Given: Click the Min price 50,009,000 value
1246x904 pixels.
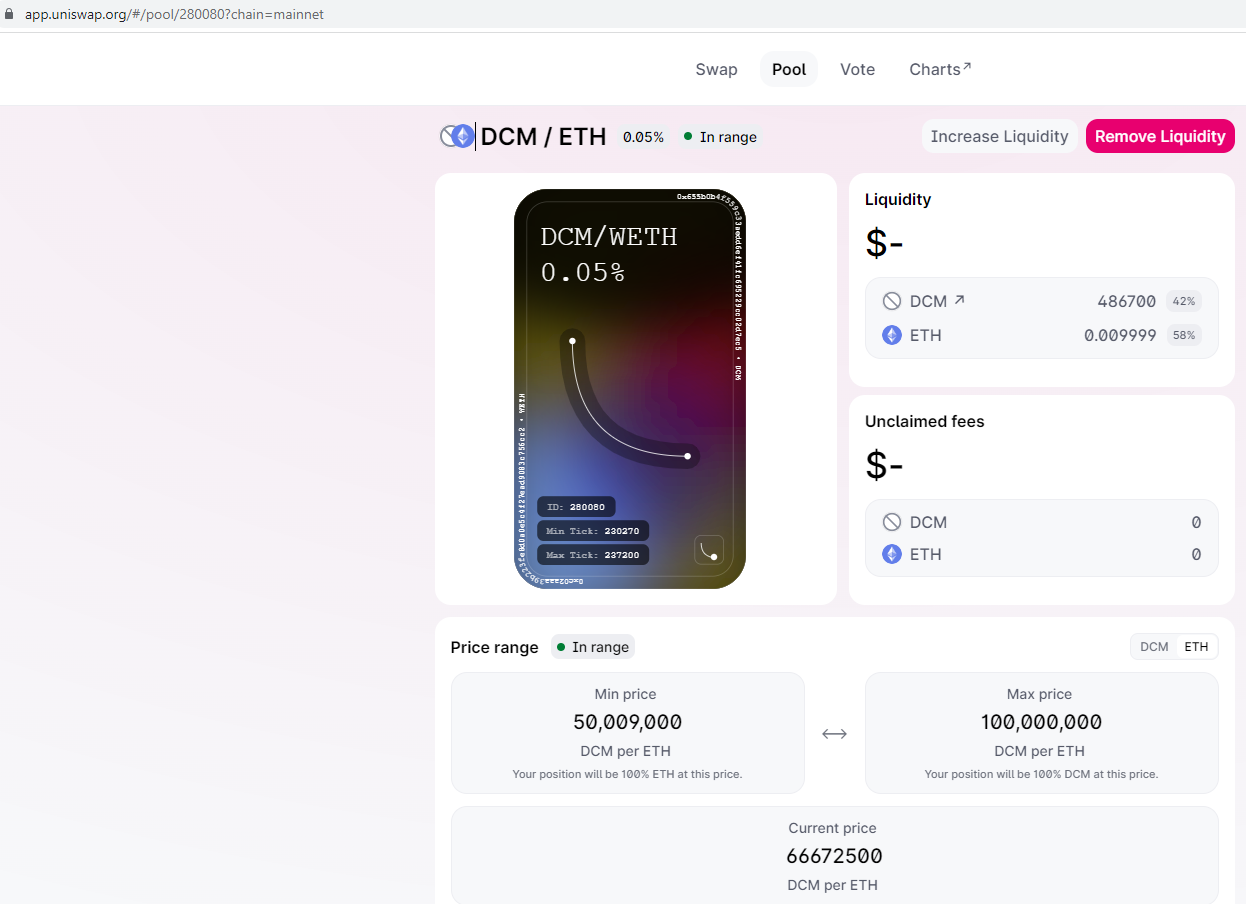Looking at the screenshot, I should pos(628,722).
